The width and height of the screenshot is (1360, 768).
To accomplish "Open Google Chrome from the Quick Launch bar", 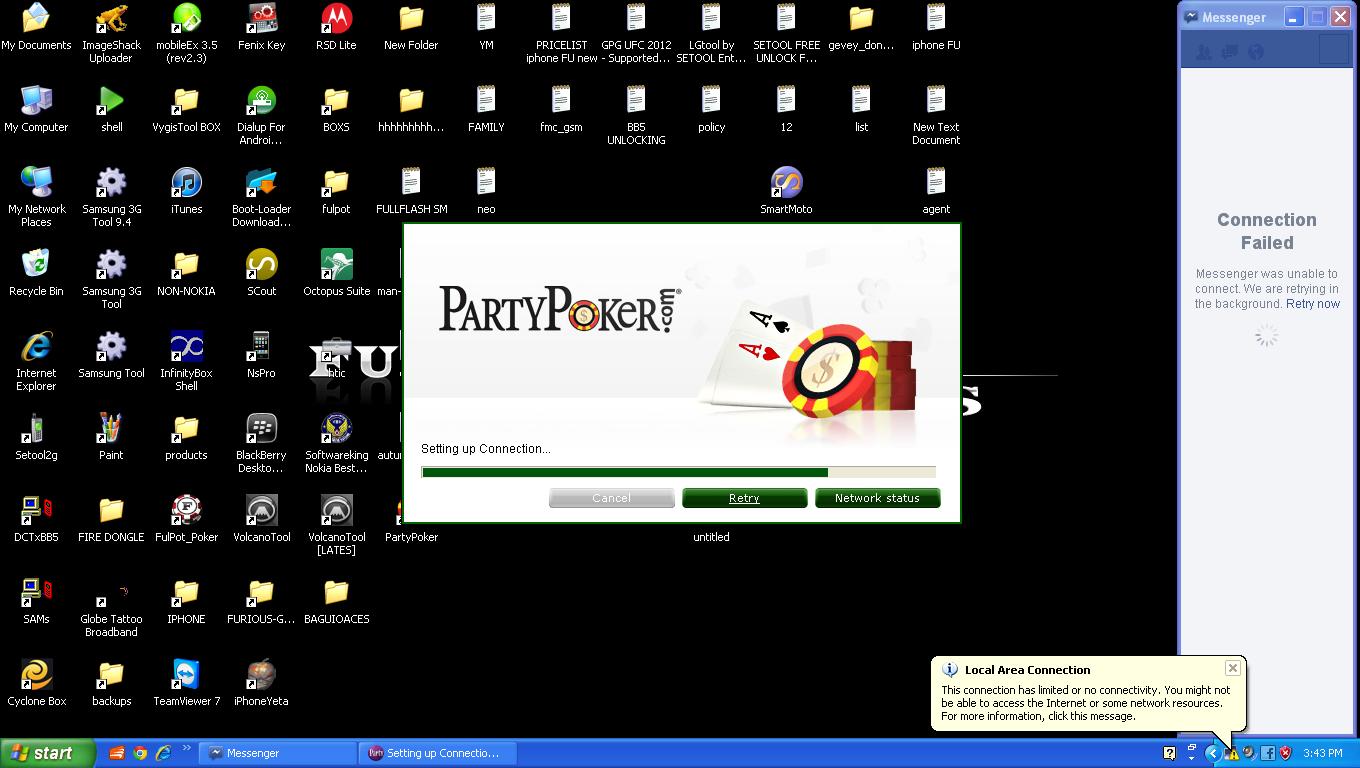I will click(x=140, y=753).
